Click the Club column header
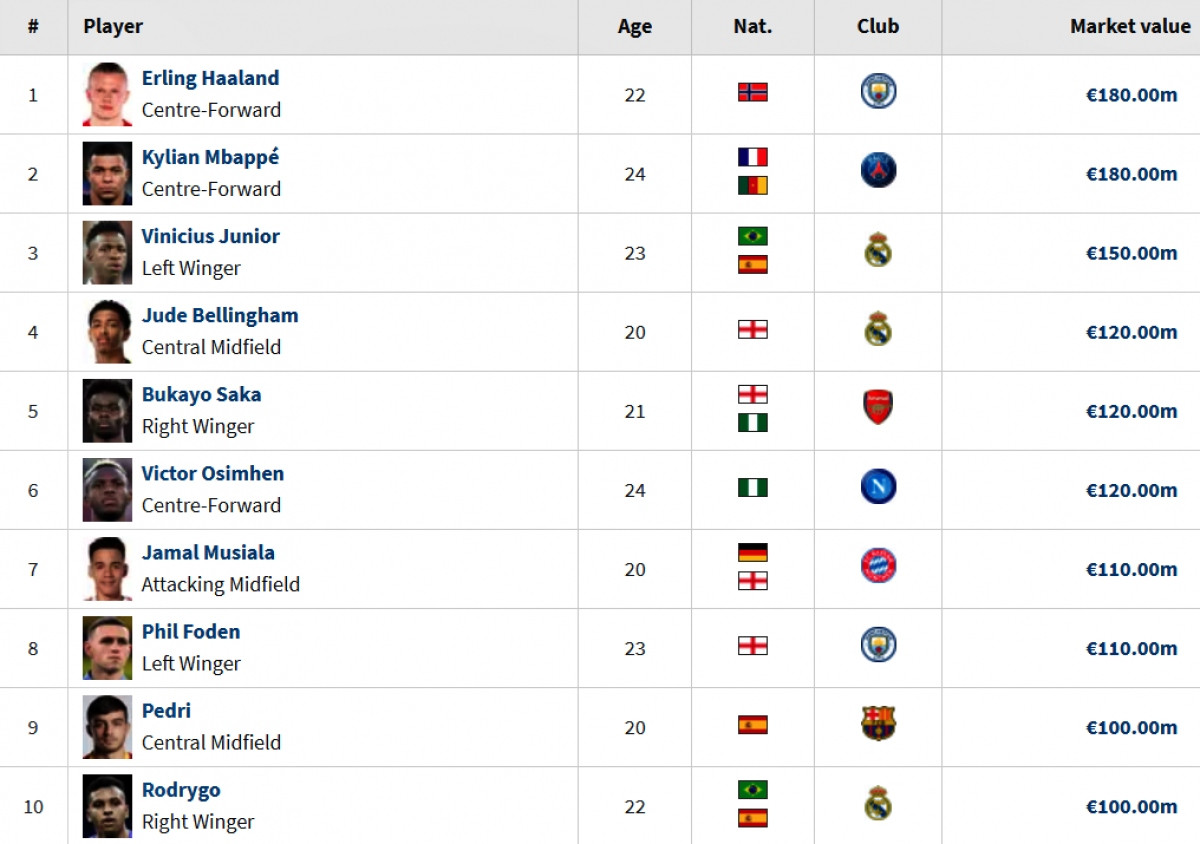This screenshot has height=844, width=1200. (x=878, y=27)
